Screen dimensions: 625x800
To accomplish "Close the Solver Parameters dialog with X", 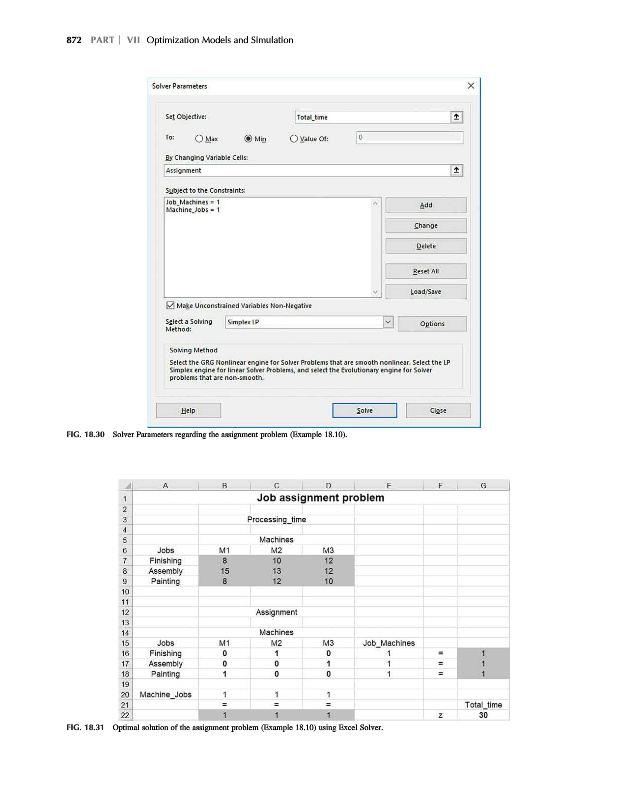I will click(x=469, y=86).
